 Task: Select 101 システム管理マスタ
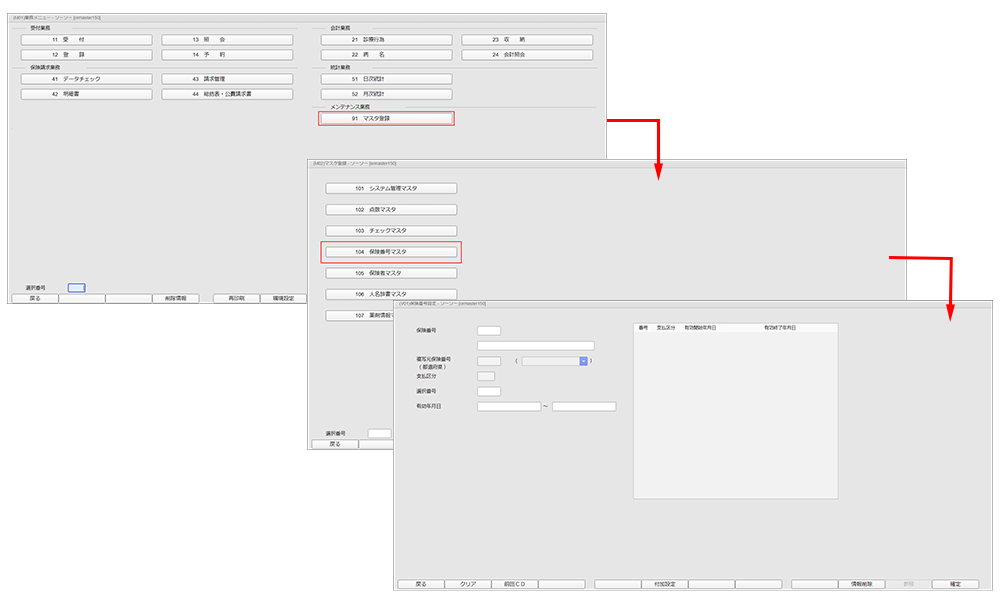coord(391,188)
